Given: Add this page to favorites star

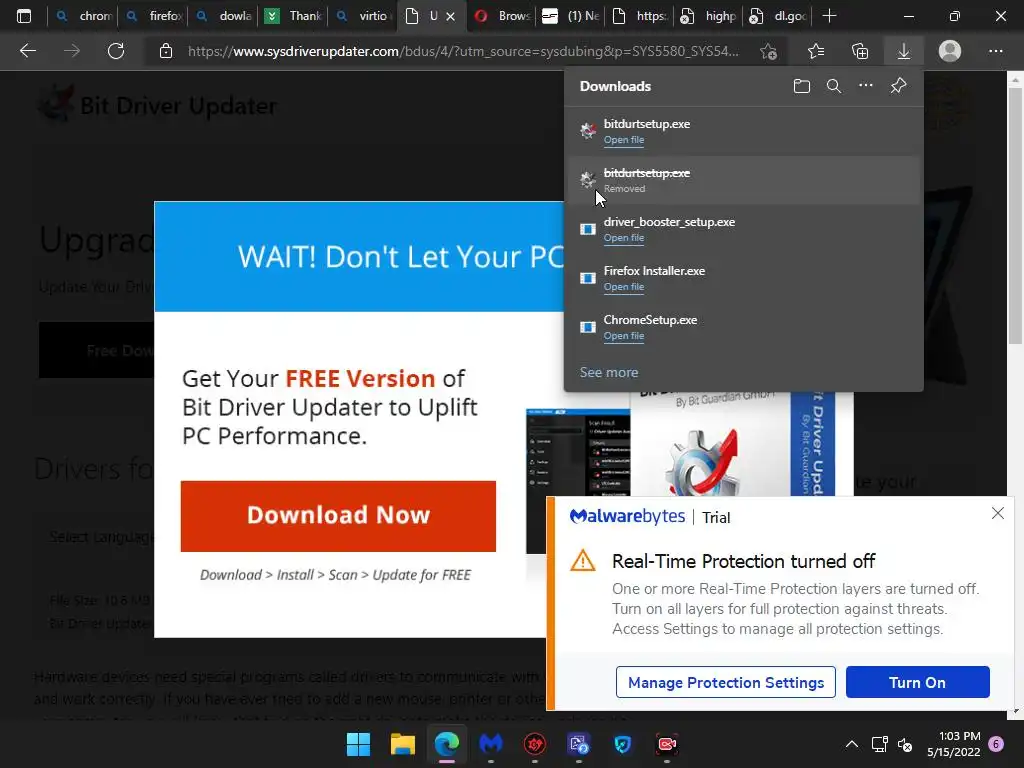Looking at the screenshot, I should pyautogui.click(x=769, y=51).
